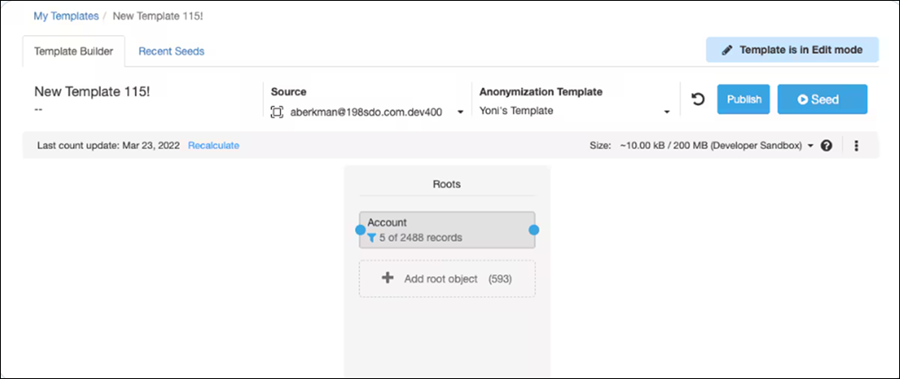Click the Roots column header
900x379 pixels.
point(447,184)
